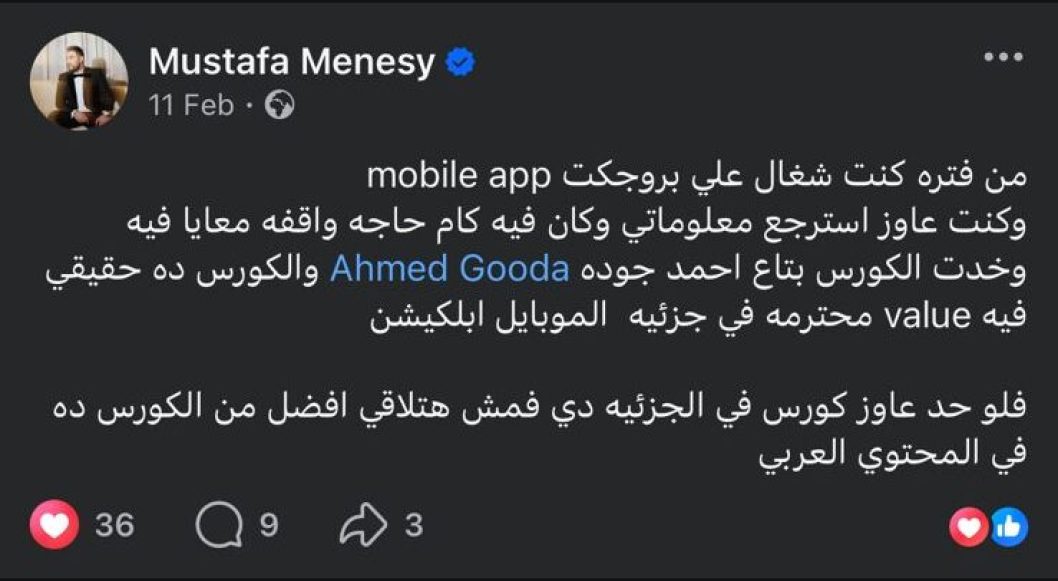Open the three-dot post options menu
This screenshot has width=1058, height=581.
(x=1003, y=58)
